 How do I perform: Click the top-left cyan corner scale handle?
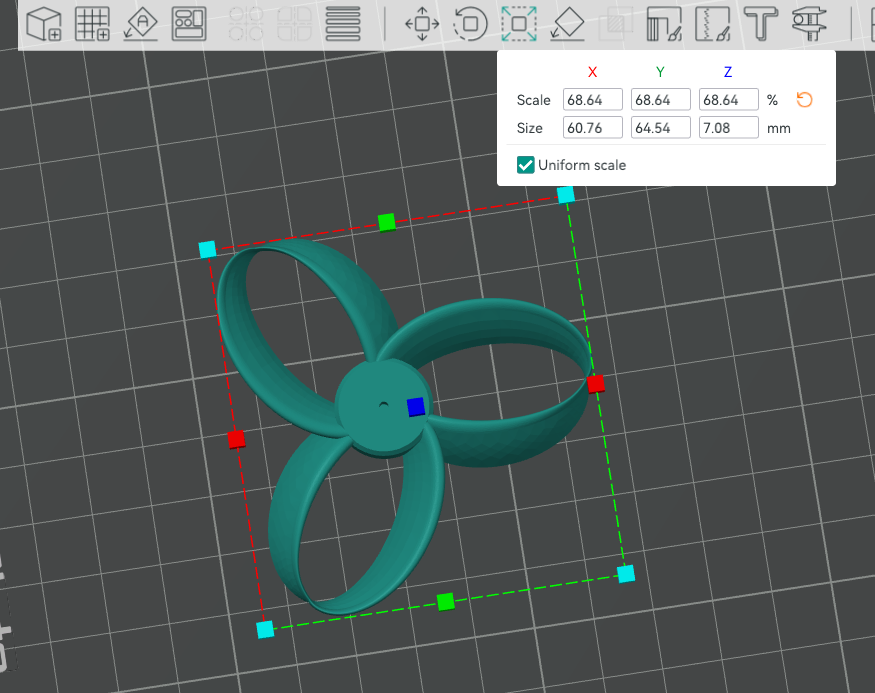pos(208,249)
